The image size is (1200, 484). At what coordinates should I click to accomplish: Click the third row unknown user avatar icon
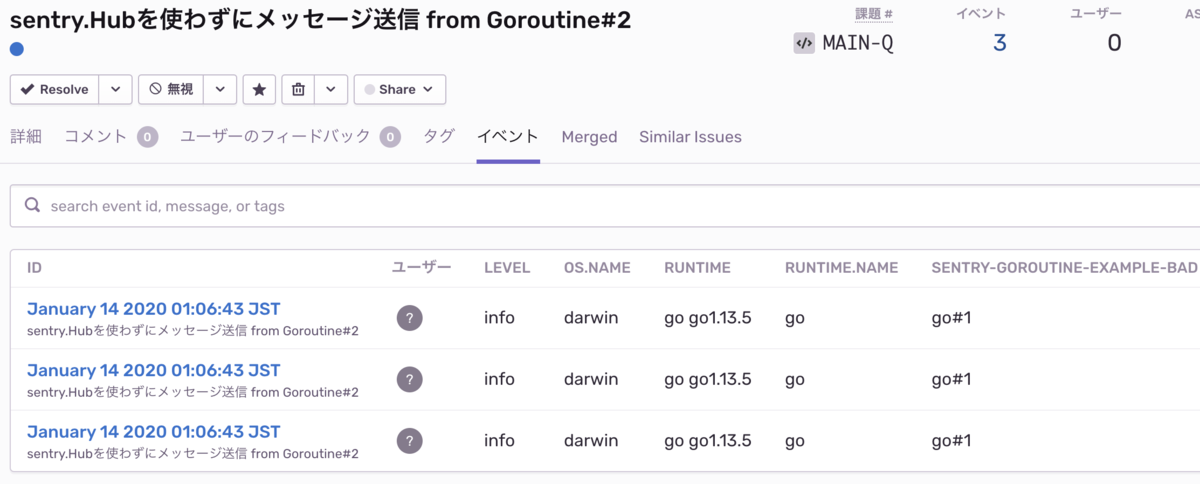[410, 440]
